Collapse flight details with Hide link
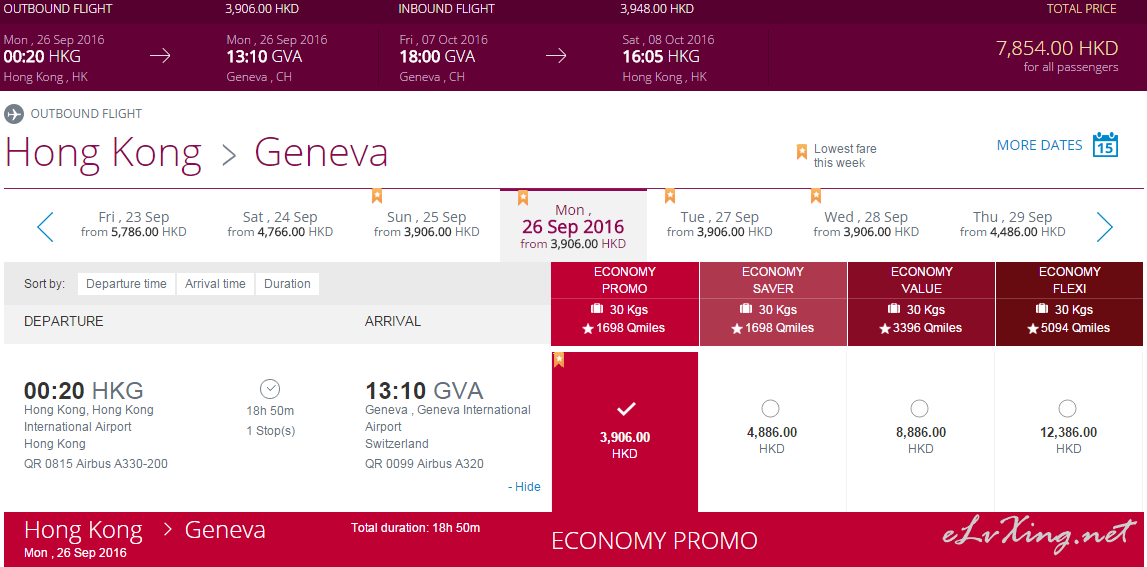 pos(524,487)
